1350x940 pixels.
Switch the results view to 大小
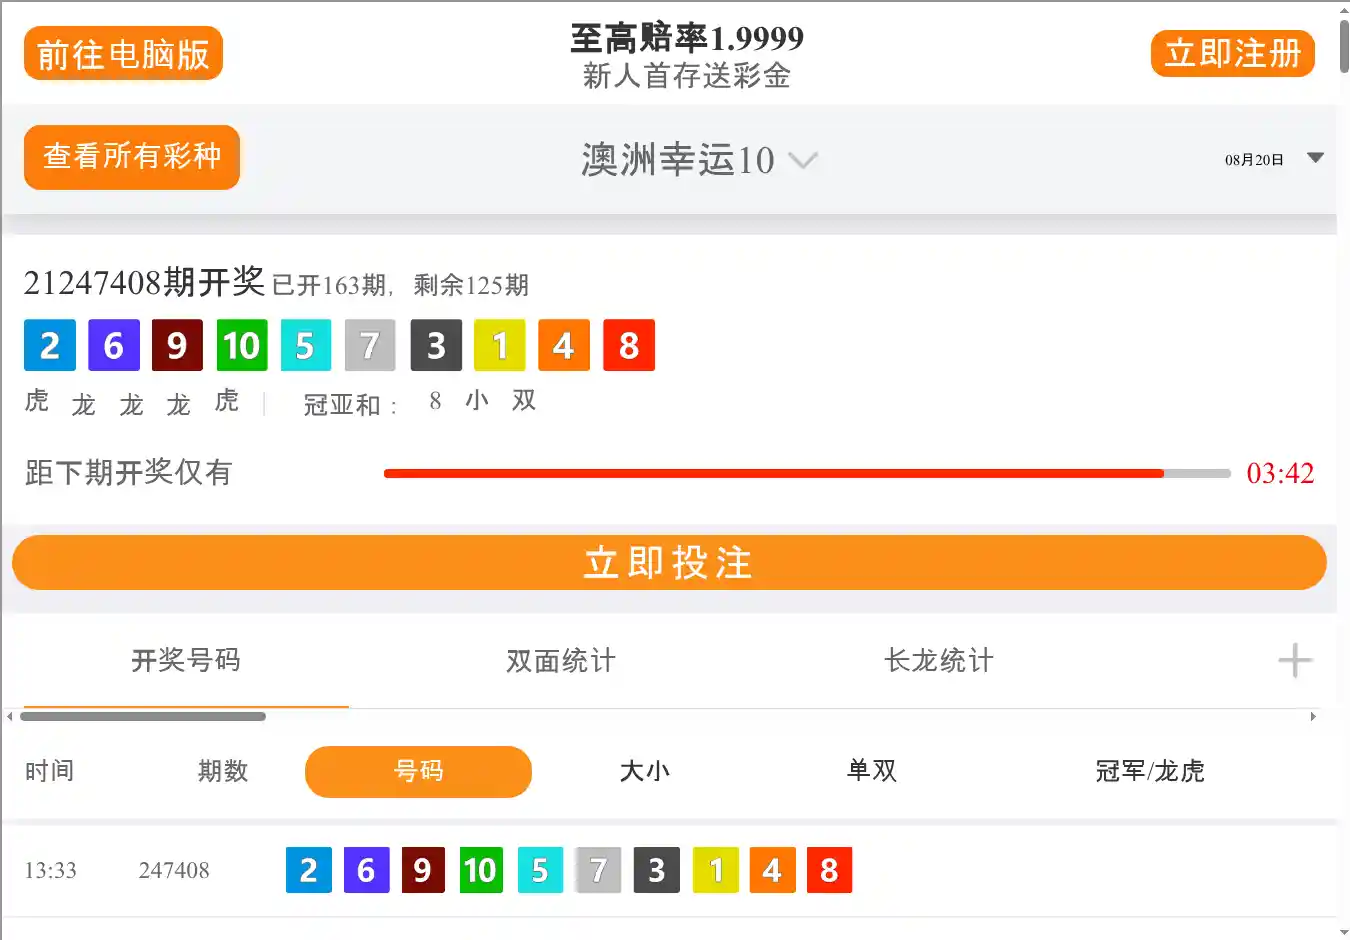tap(645, 771)
